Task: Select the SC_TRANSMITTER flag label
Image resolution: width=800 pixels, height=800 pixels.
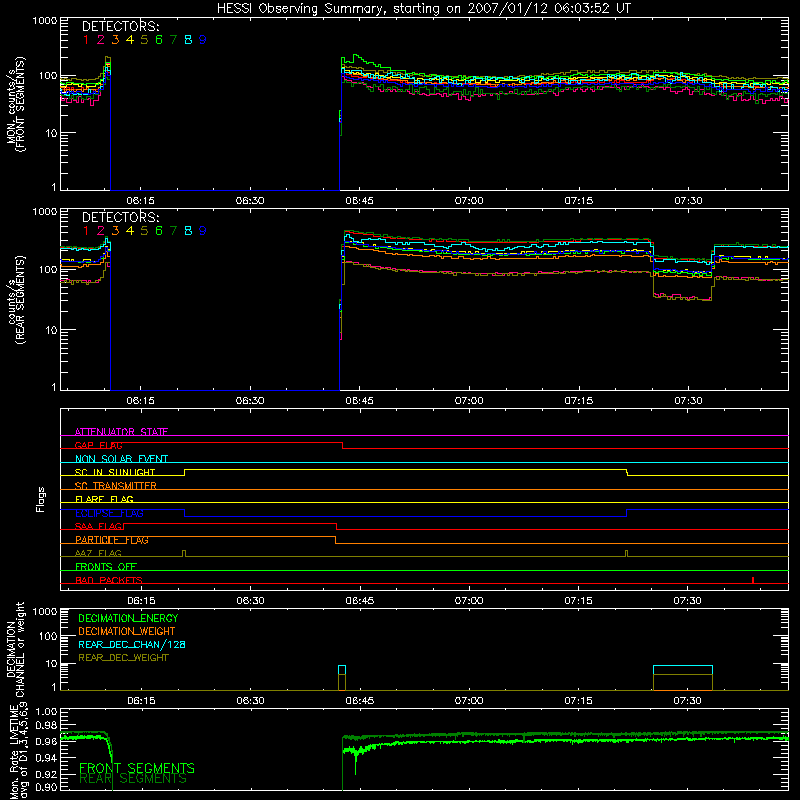Action: tap(116, 486)
